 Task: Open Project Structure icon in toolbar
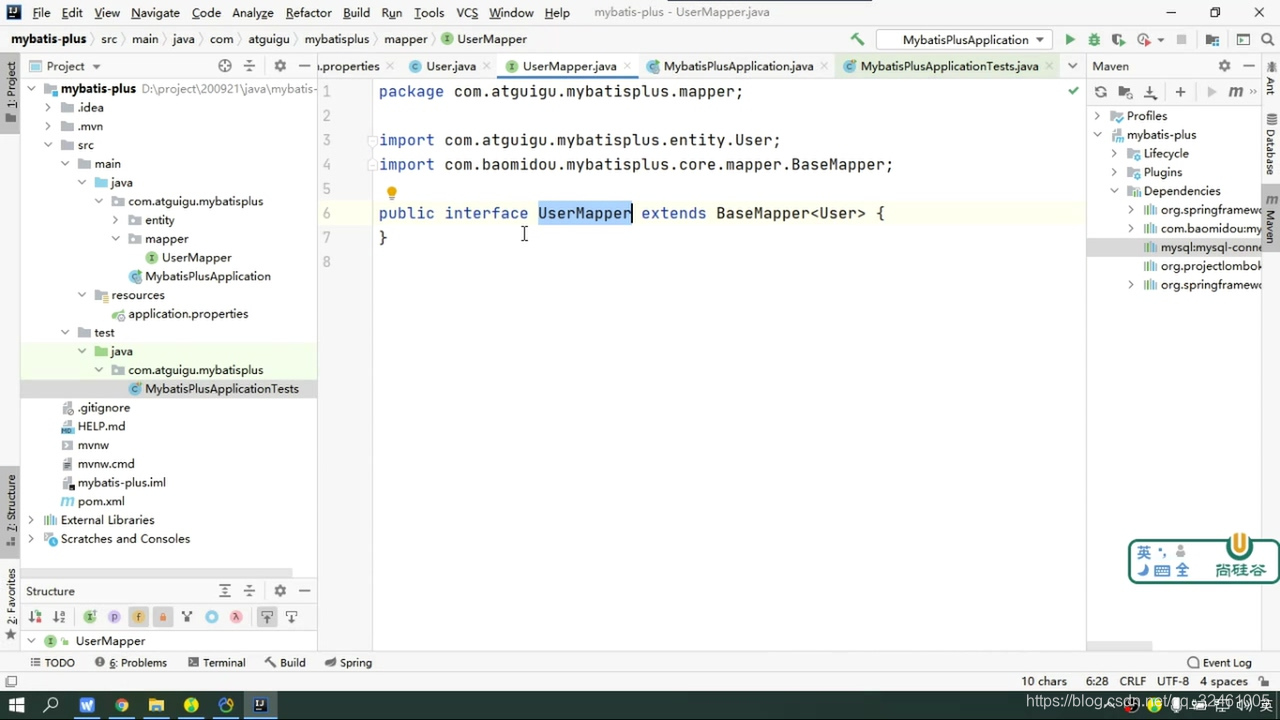tap(1212, 39)
